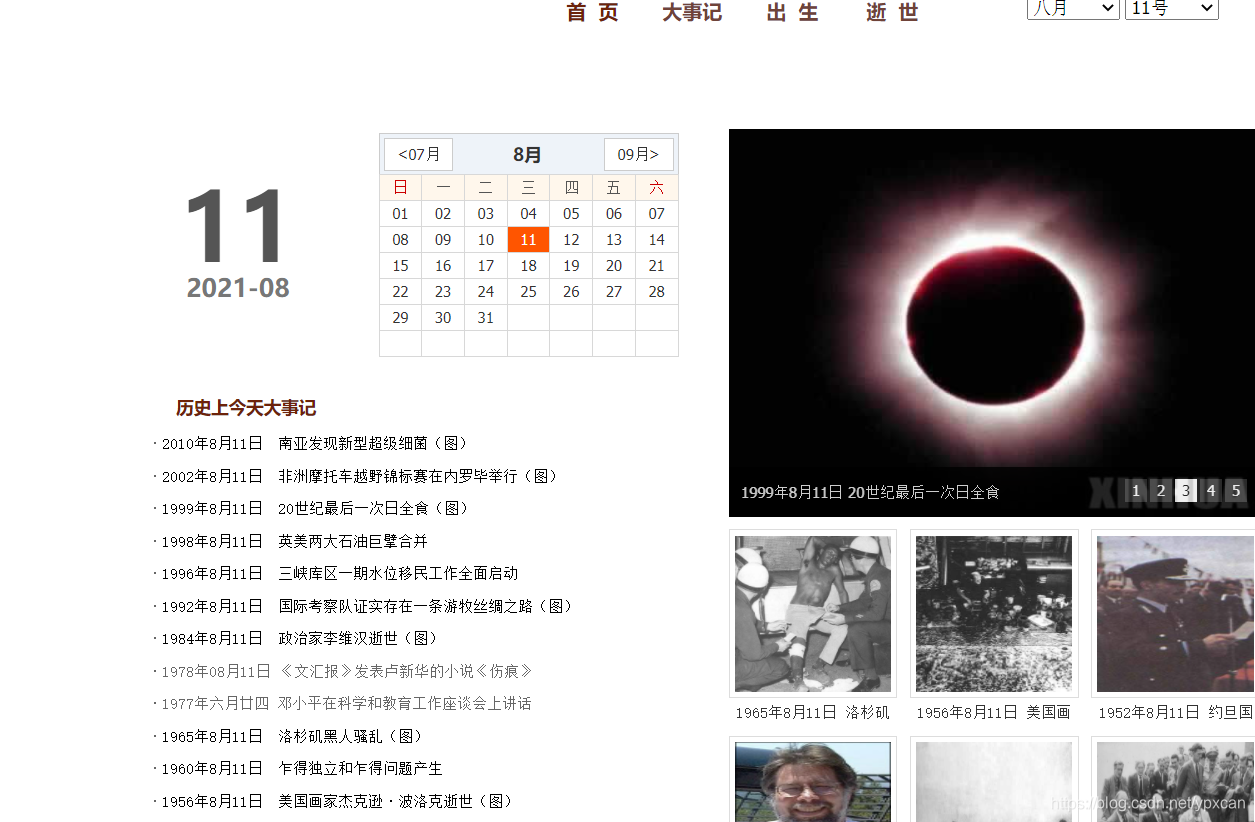This screenshot has width=1255, height=822.
Task: Select calendar date 31
Action: 486,317
